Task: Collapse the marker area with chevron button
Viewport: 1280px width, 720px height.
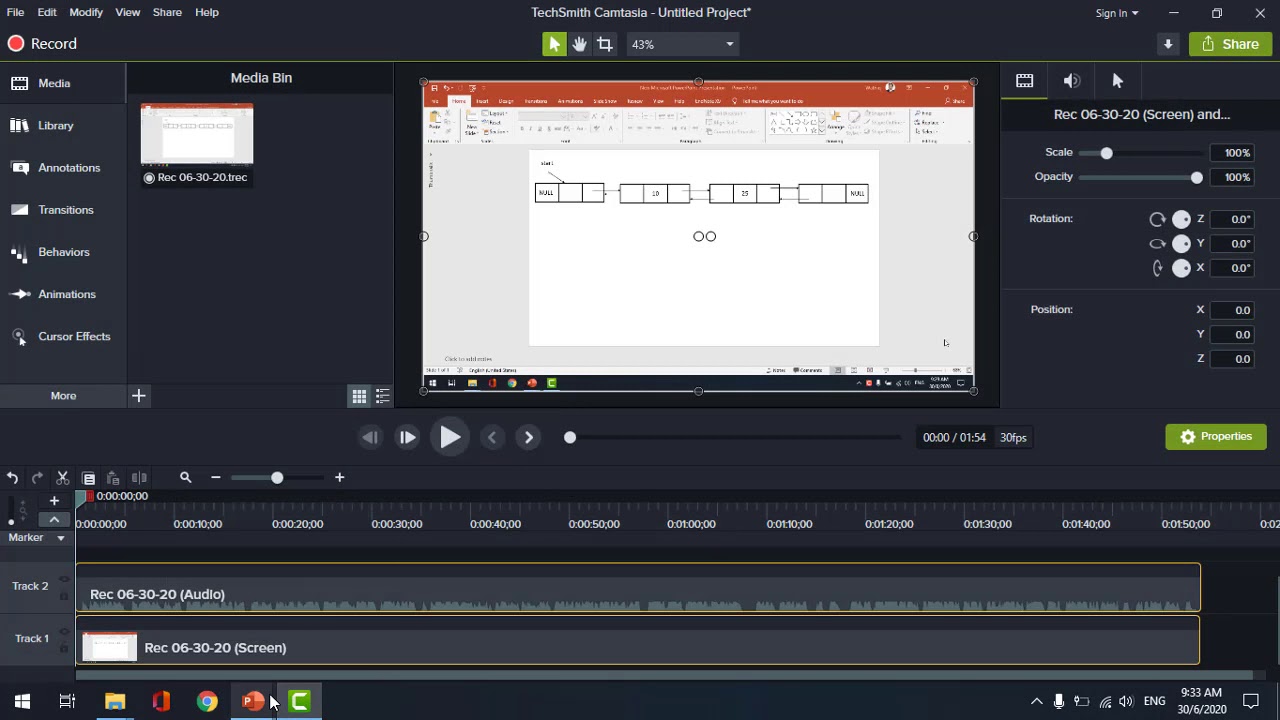Action: click(x=54, y=520)
